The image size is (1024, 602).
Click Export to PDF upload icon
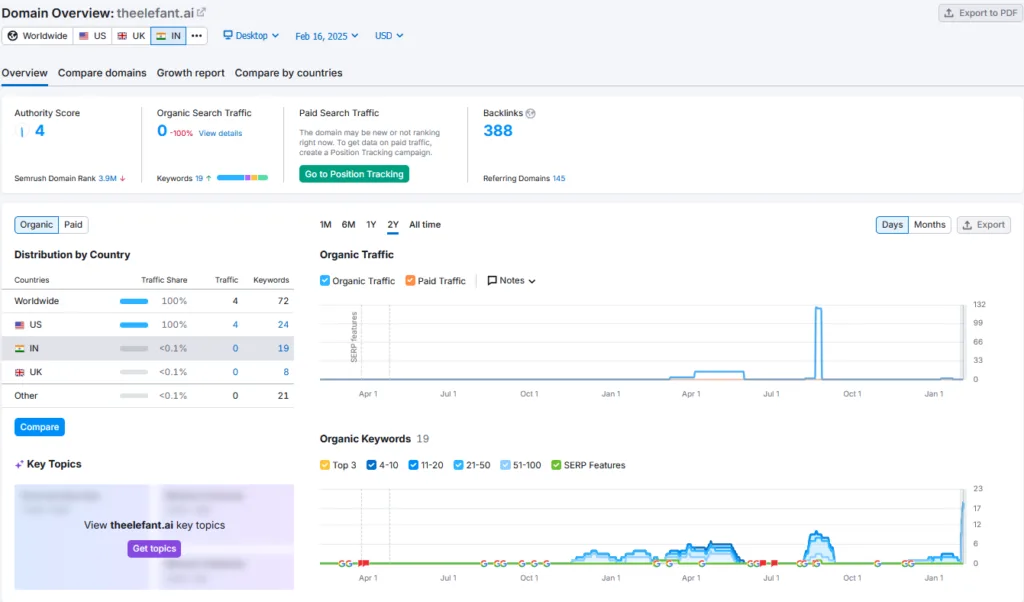tap(949, 13)
